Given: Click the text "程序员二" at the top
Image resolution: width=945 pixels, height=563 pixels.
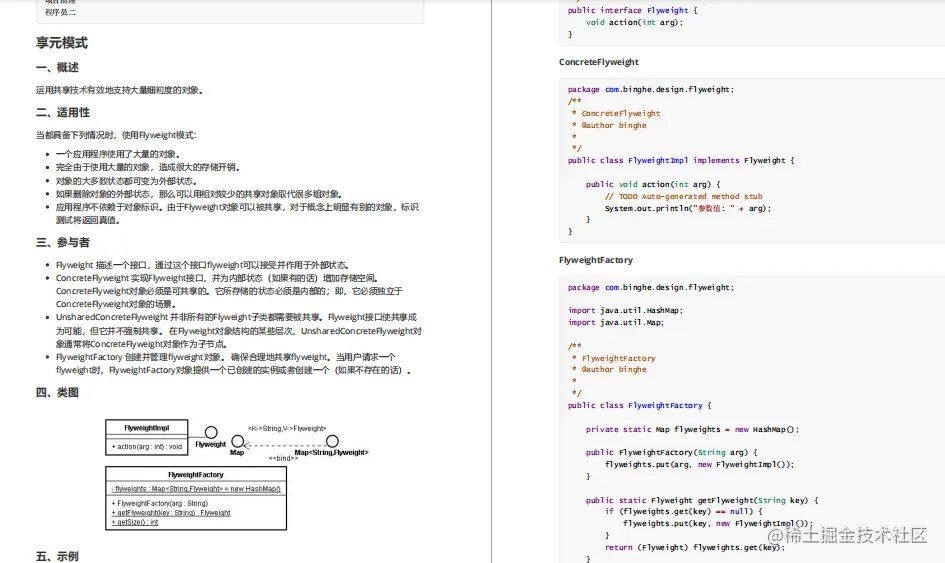Looking at the screenshot, I should click(60, 12).
